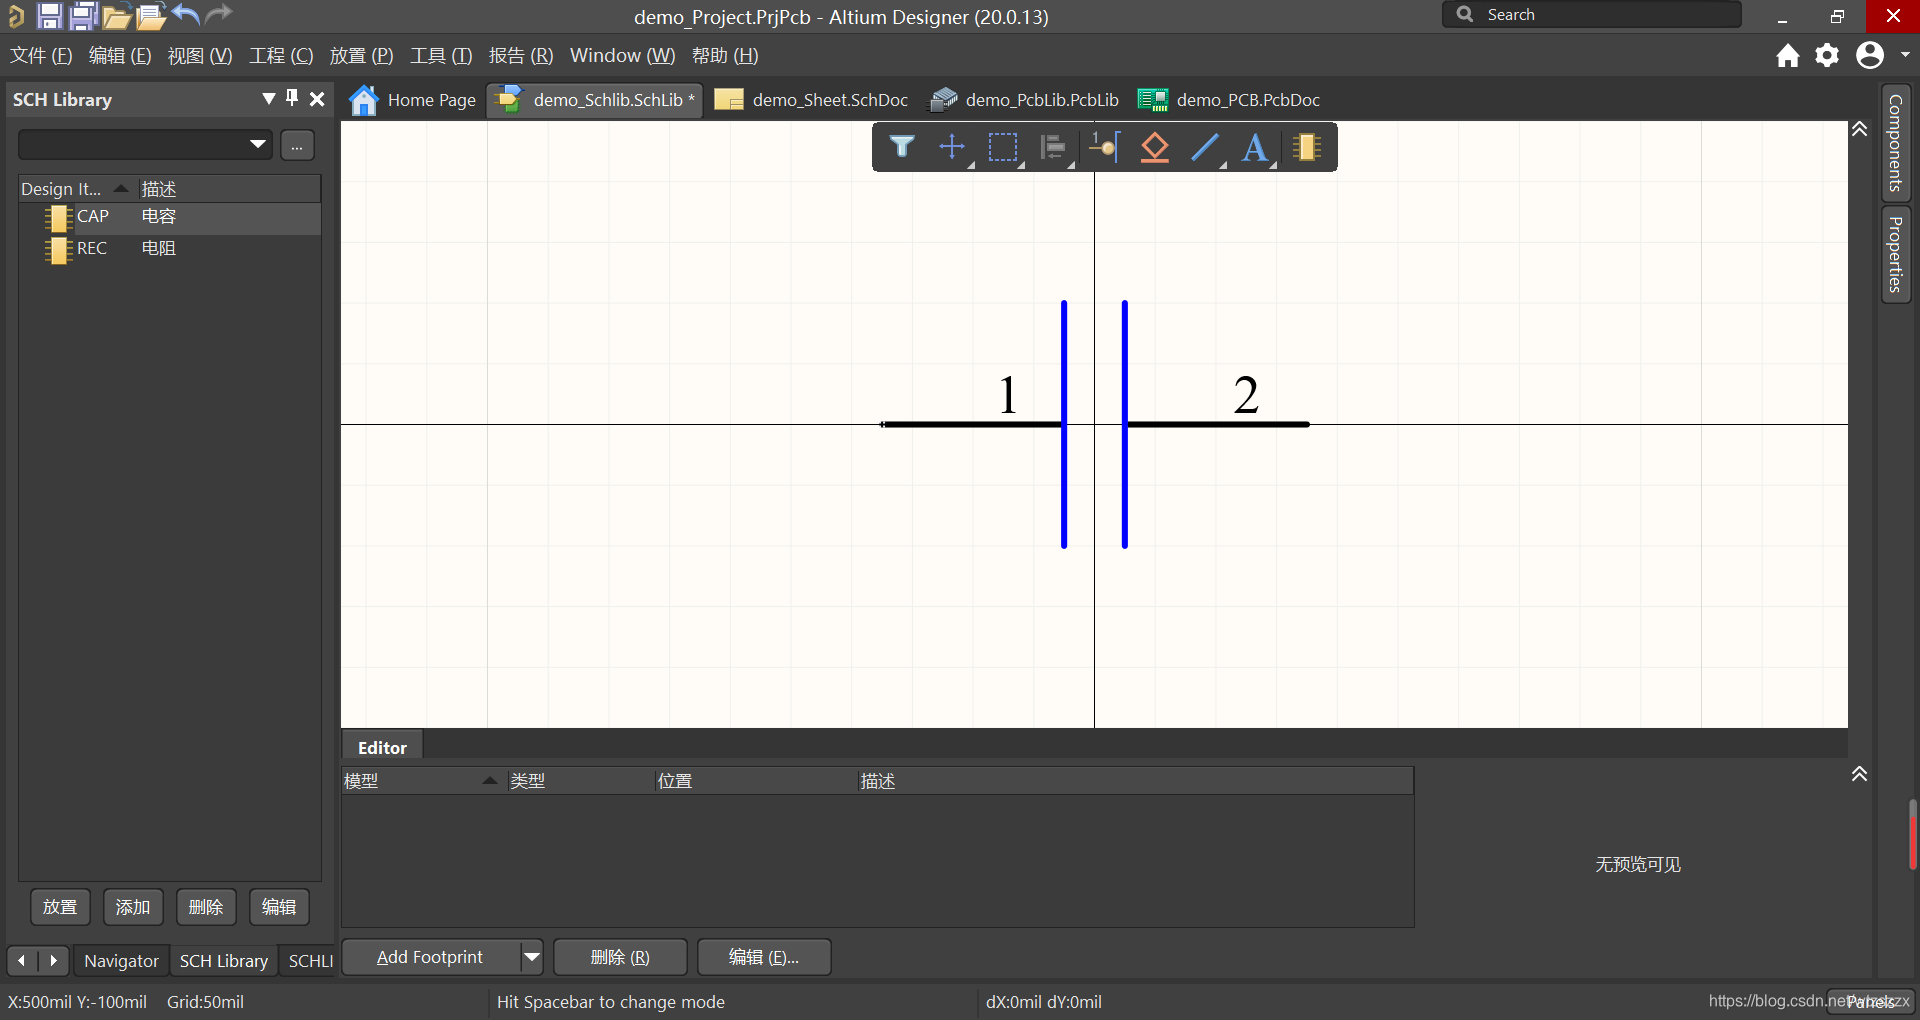This screenshot has width=1920, height=1020.
Task: Select the Place Text String tool
Action: pos(1255,147)
